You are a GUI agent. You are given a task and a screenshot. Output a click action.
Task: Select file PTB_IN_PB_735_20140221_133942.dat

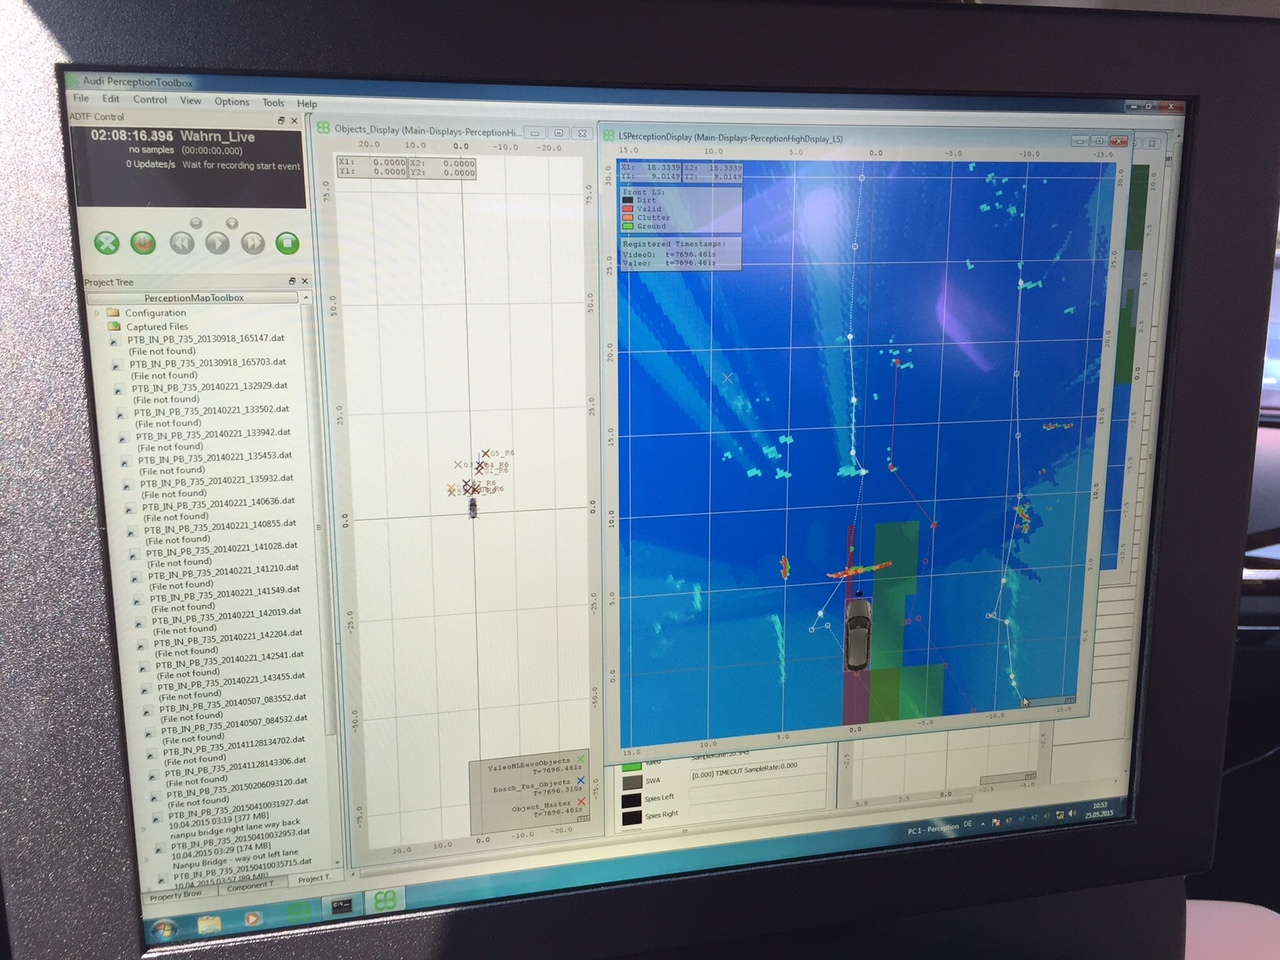coord(214,435)
